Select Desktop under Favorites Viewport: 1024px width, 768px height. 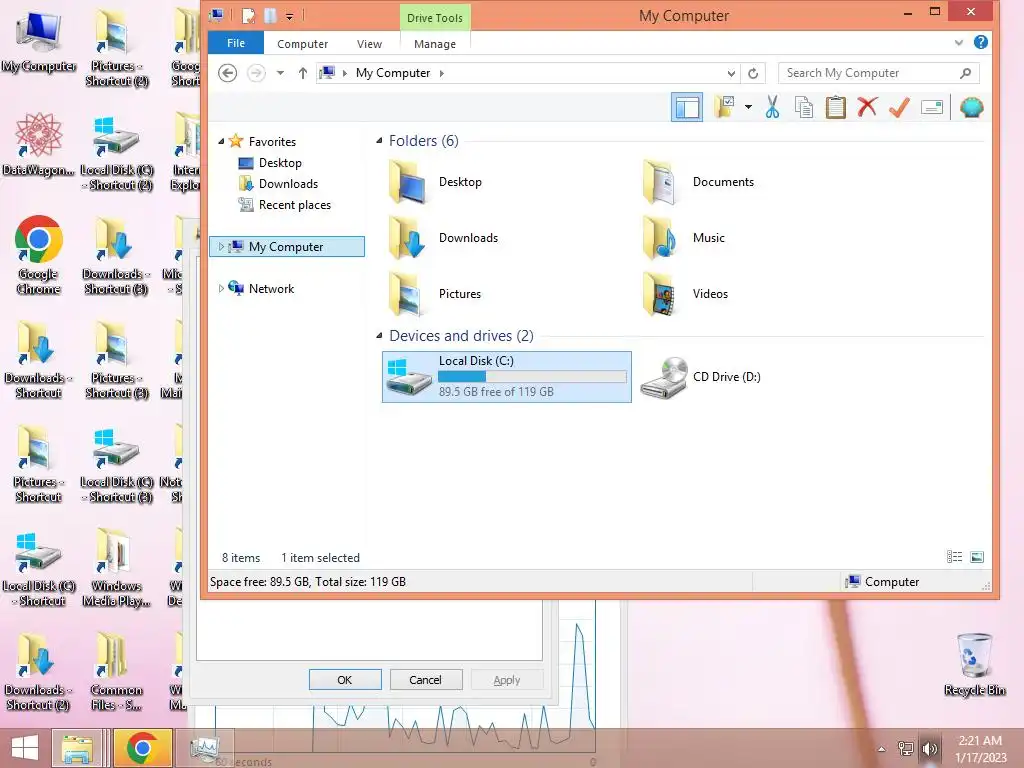270,163
